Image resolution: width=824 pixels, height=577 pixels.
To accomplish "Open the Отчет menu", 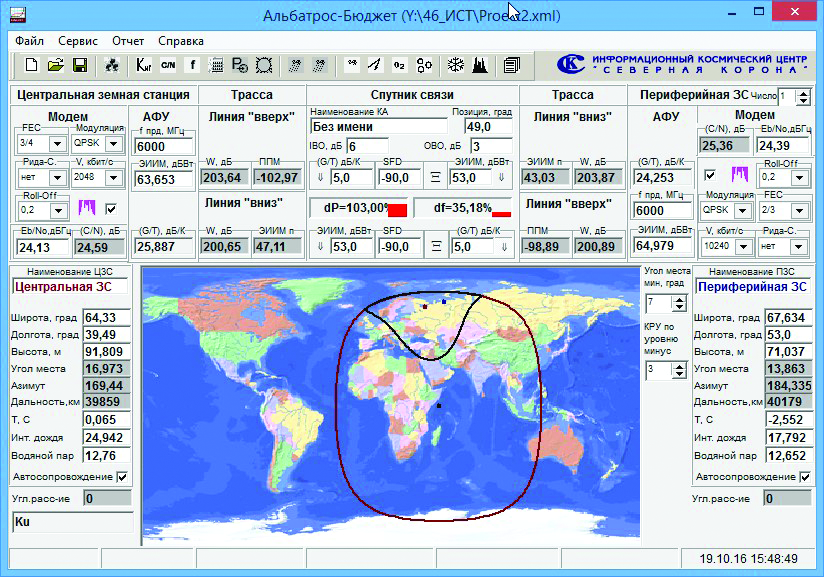I will 128,41.
